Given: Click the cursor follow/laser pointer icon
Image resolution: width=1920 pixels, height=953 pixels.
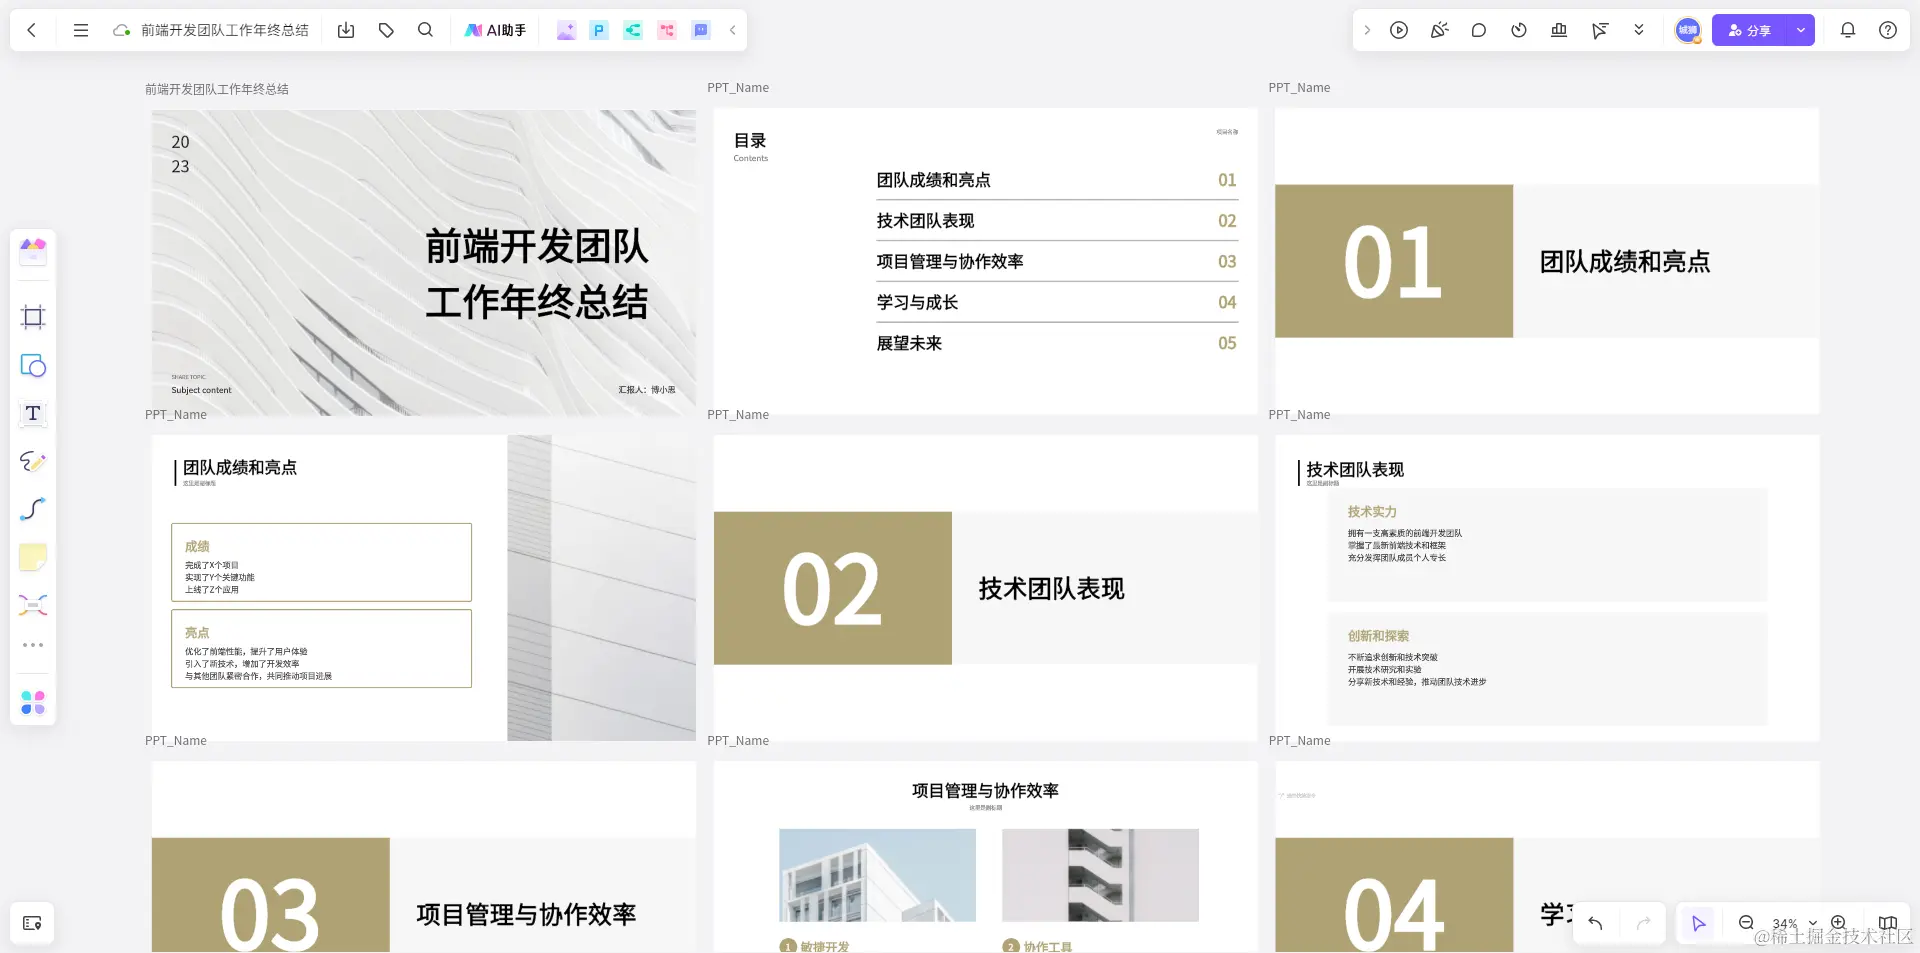Looking at the screenshot, I should 1600,30.
